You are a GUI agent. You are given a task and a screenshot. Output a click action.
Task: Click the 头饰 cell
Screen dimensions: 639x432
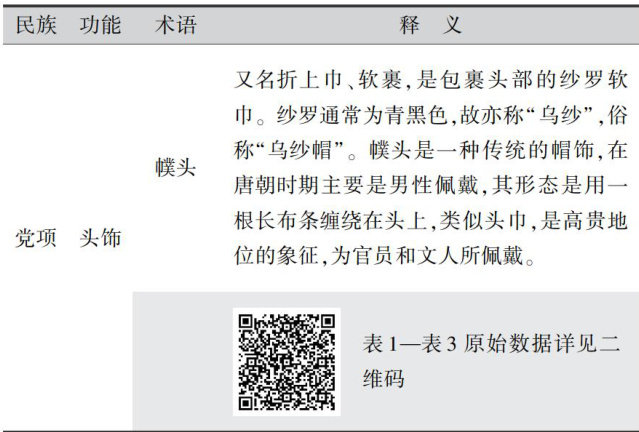(x=101, y=238)
